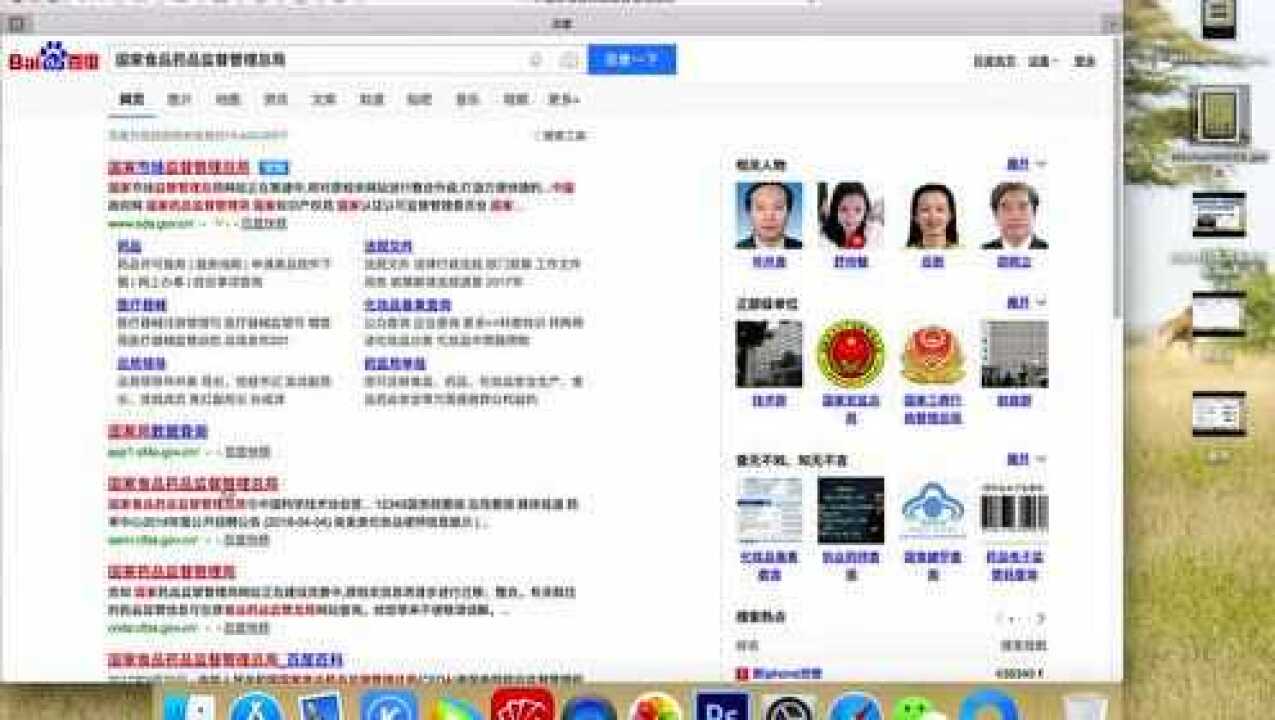The width and height of the screenshot is (1275, 720).
Task: Open third result 国家食品药品监督管理总局
Action: click(193, 484)
